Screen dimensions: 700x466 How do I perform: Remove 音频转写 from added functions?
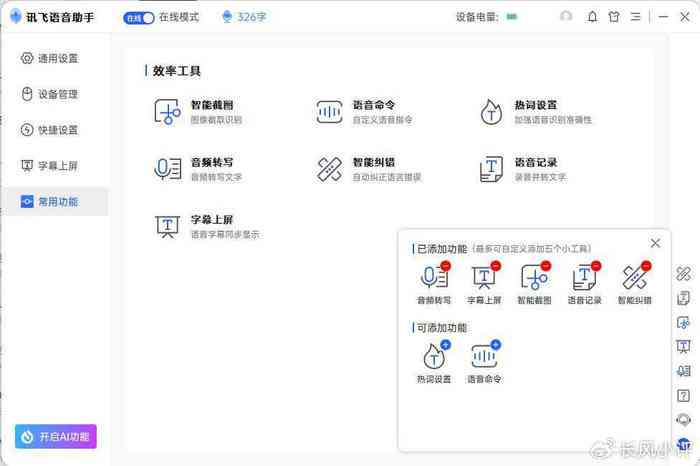(446, 266)
